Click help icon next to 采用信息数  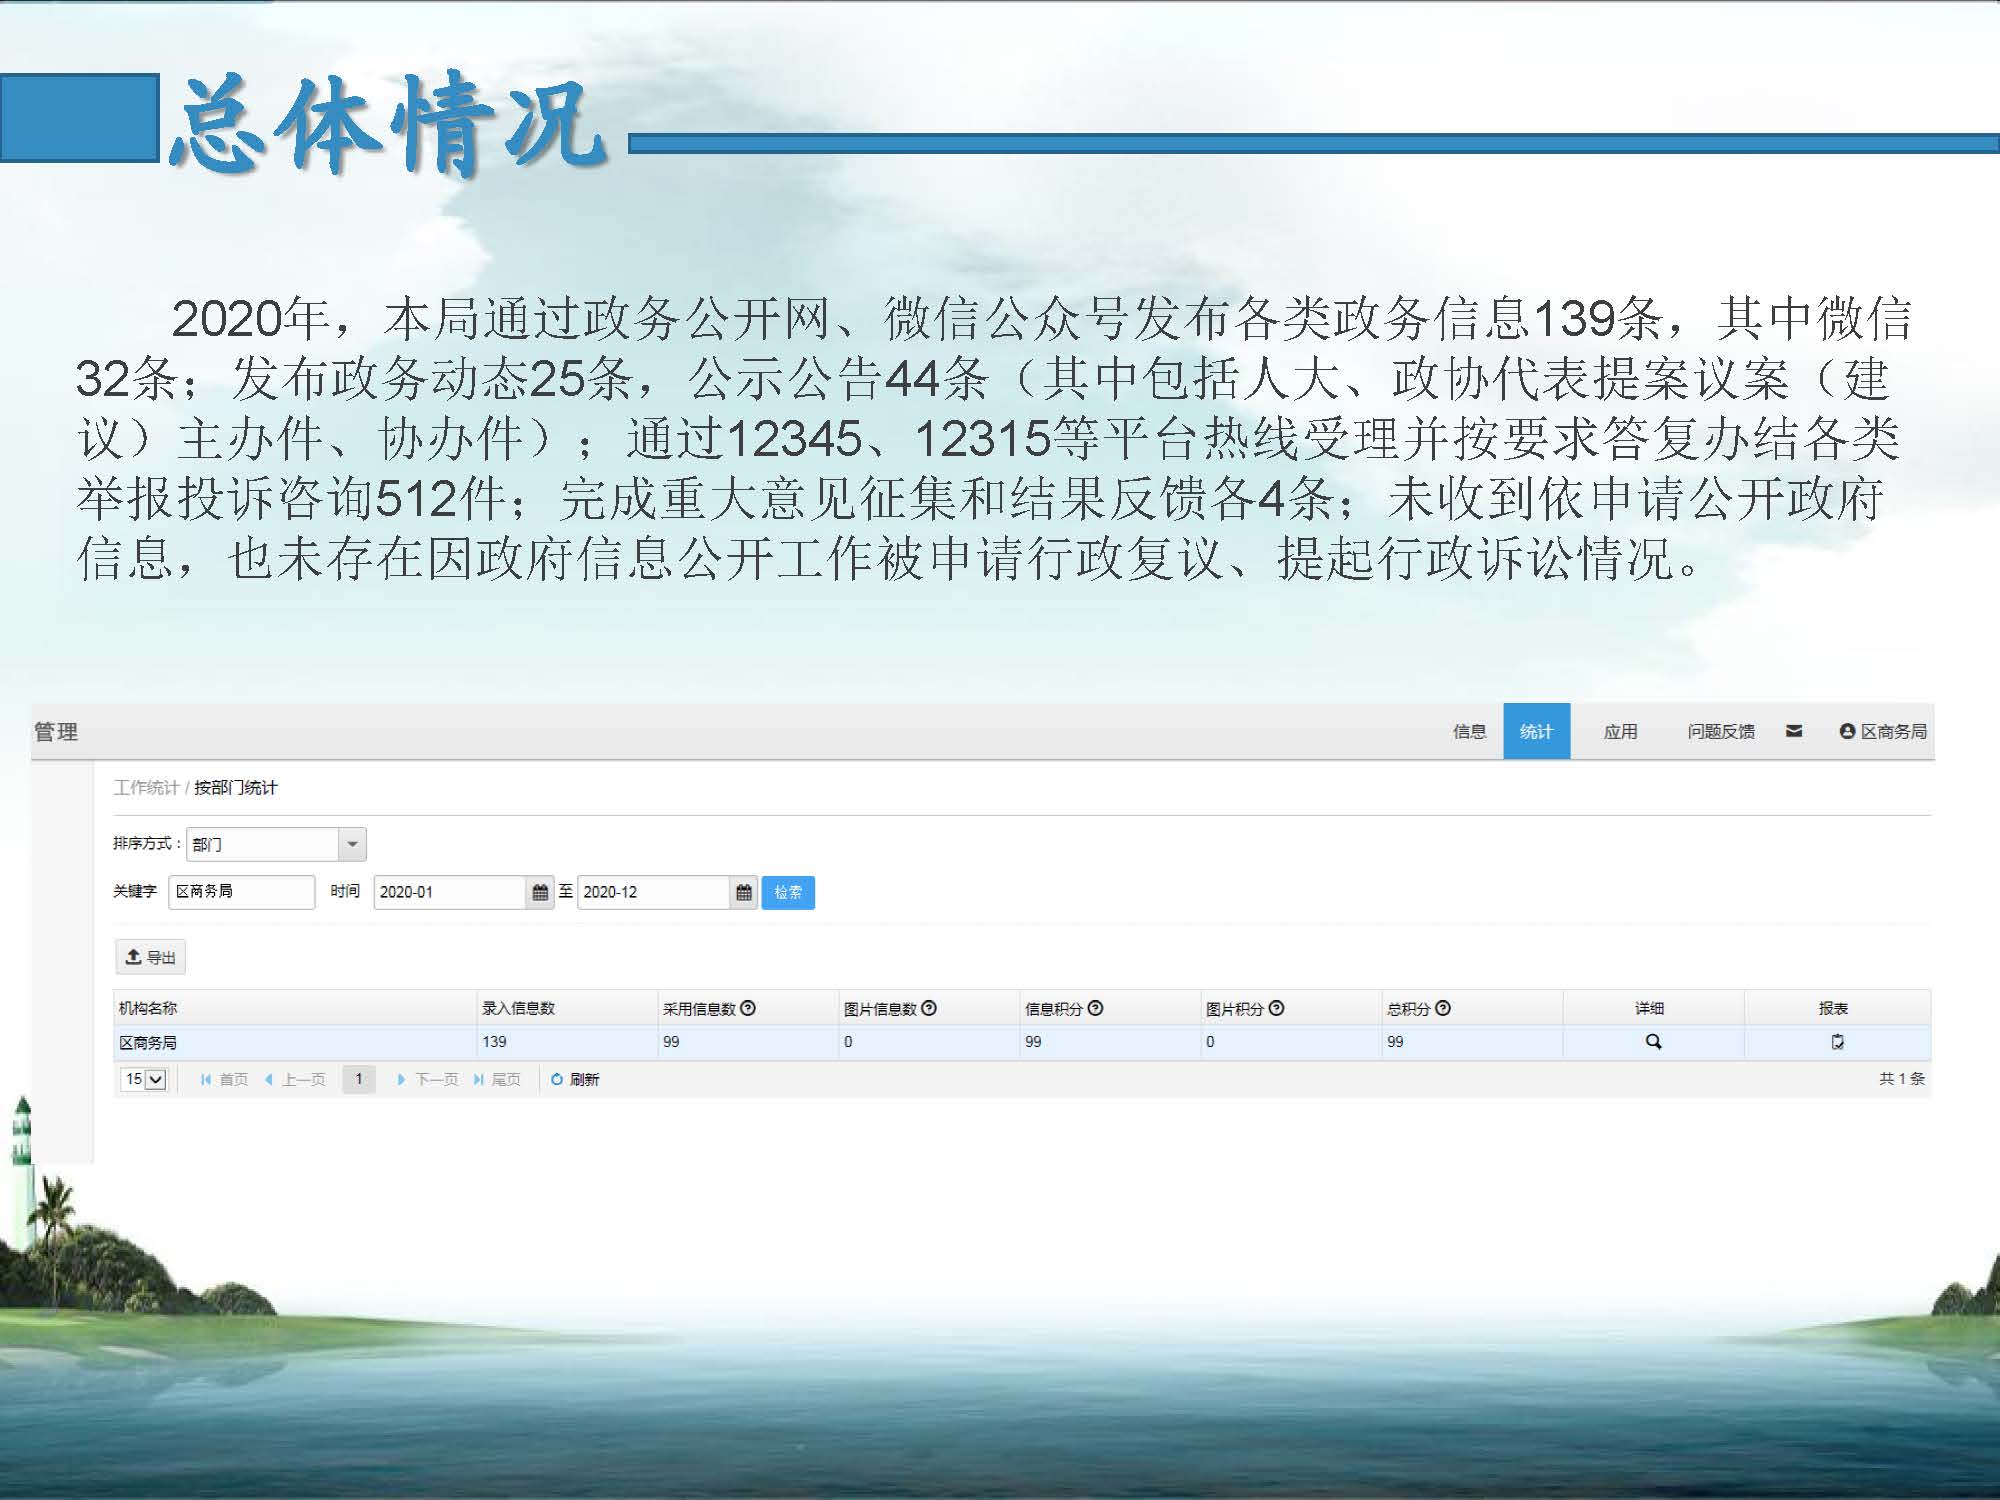click(x=748, y=1008)
